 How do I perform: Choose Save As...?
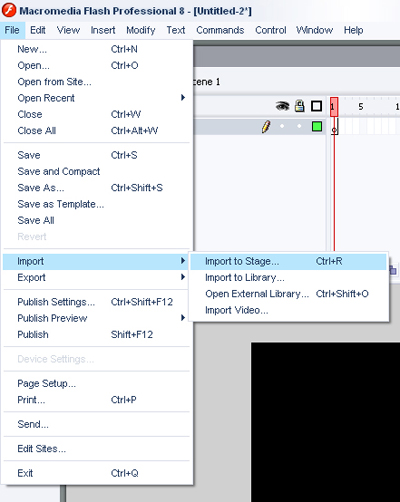97,188
